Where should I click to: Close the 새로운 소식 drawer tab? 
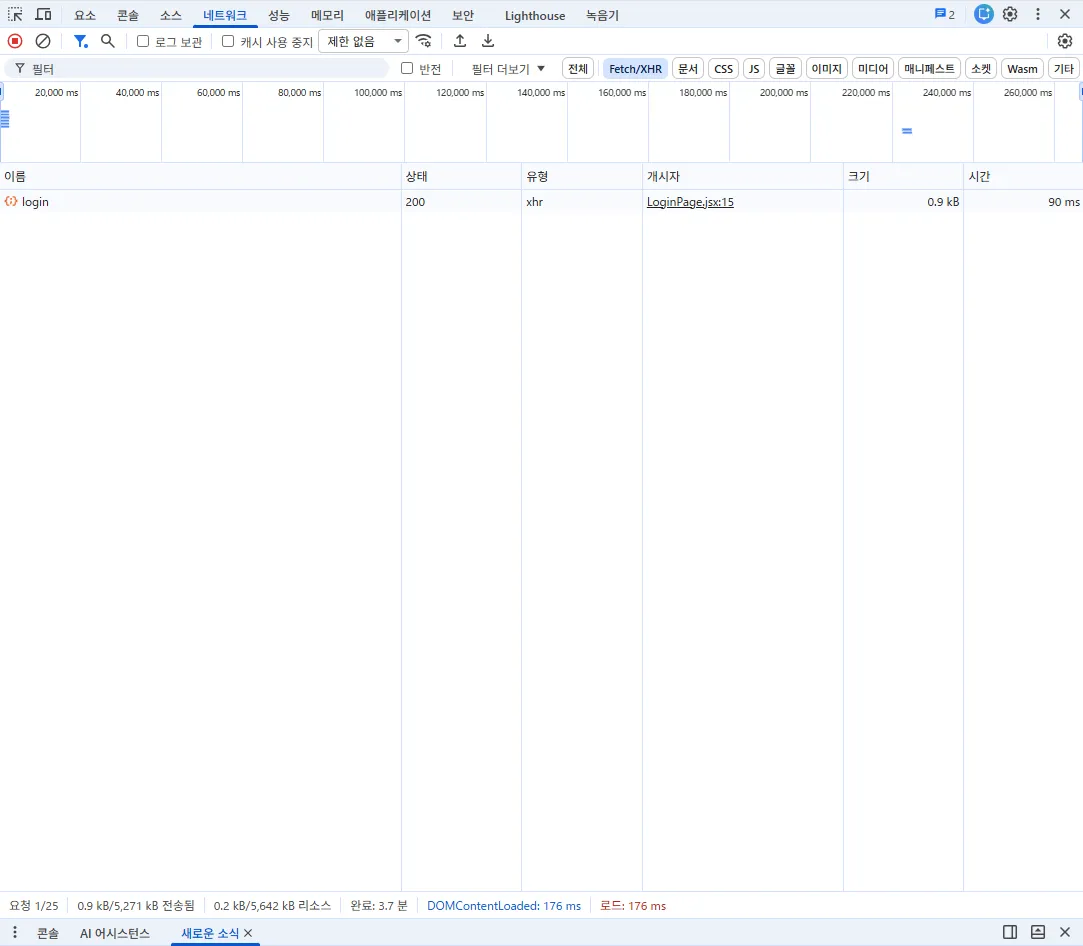click(249, 933)
